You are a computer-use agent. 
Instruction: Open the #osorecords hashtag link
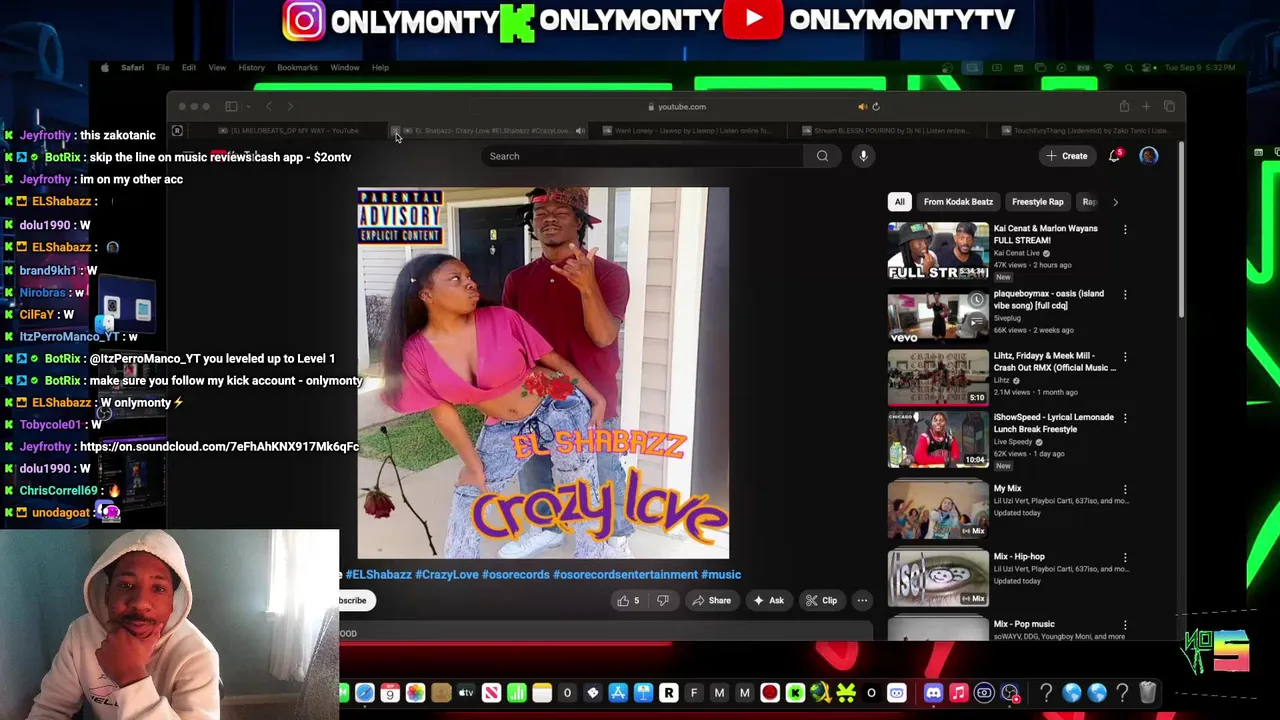(x=515, y=575)
